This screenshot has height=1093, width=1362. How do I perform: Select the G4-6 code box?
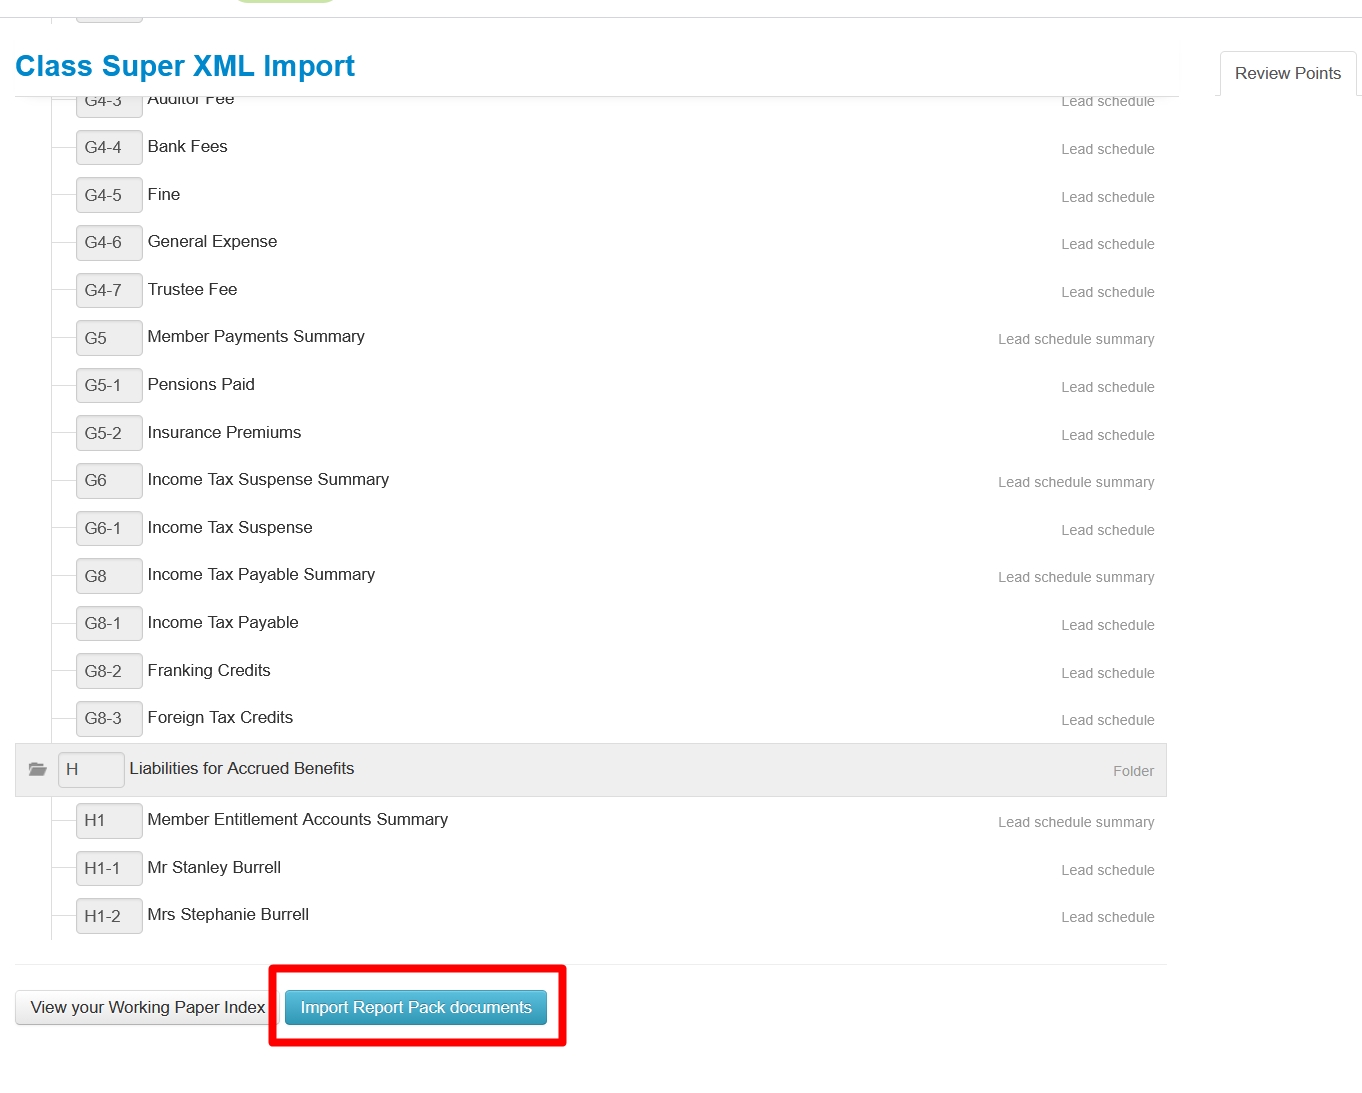pos(109,242)
